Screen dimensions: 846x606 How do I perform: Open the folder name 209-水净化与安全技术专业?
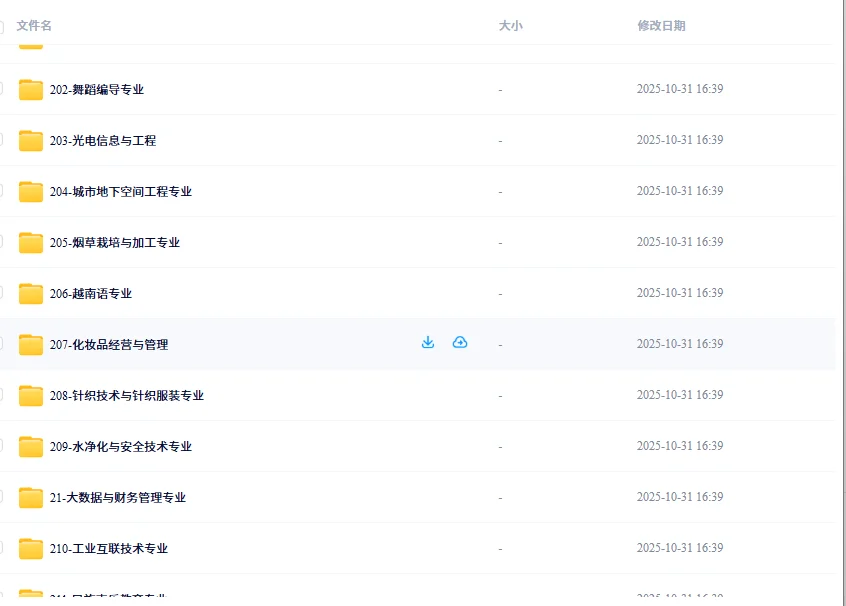121,447
